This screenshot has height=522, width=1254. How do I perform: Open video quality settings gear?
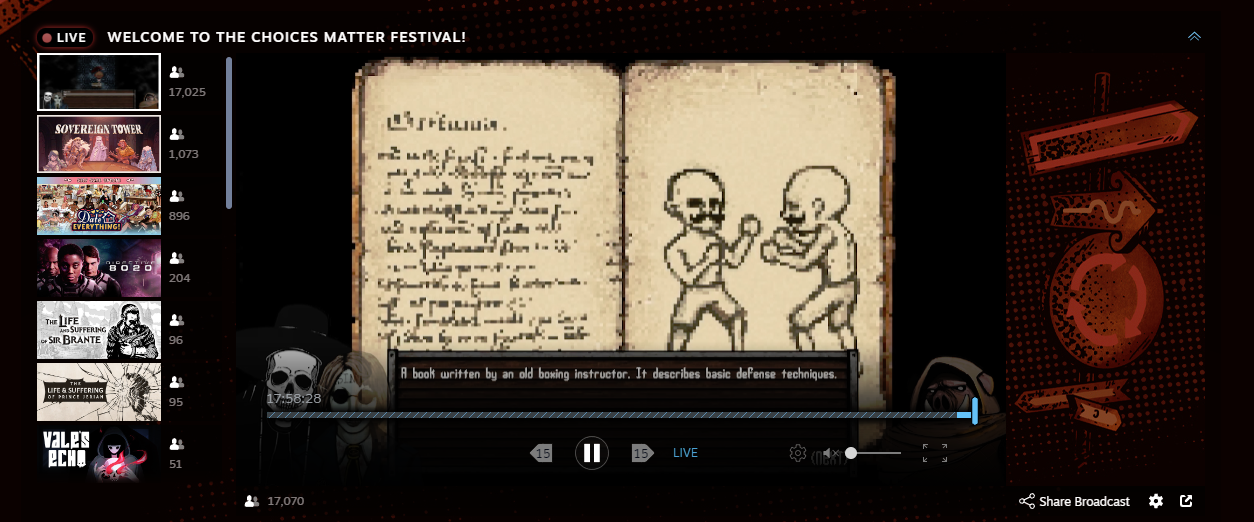[x=797, y=453]
